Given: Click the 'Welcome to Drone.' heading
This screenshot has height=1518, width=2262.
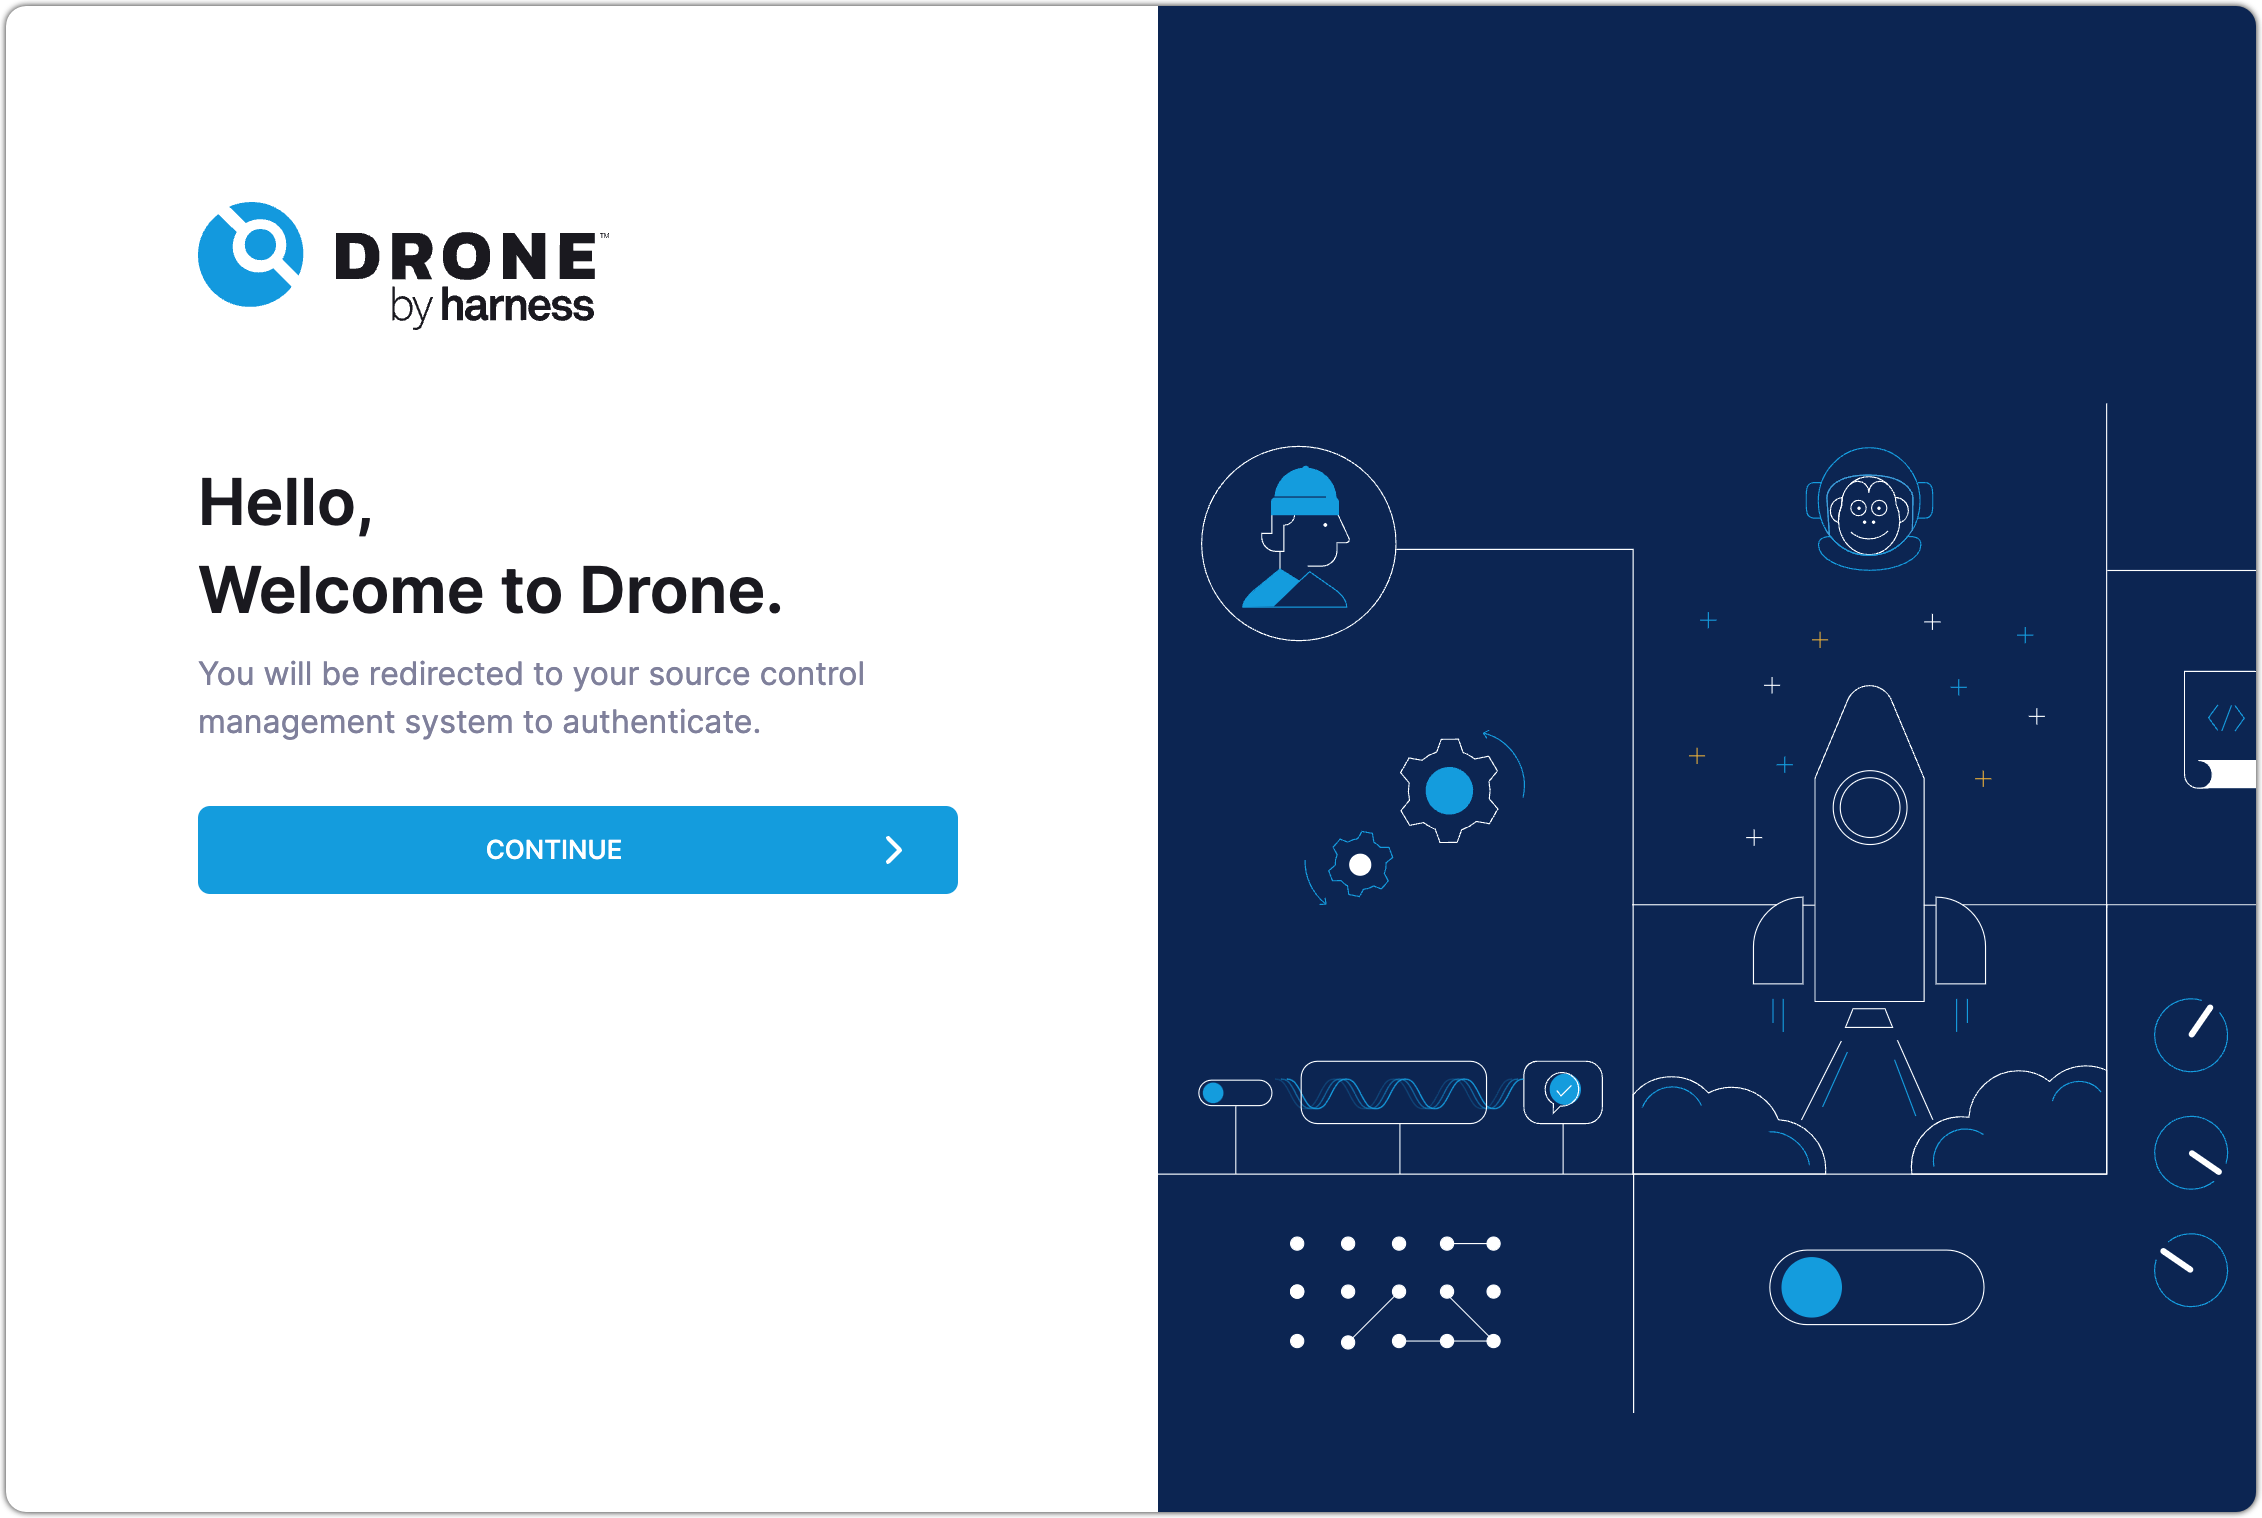Looking at the screenshot, I should (x=490, y=590).
